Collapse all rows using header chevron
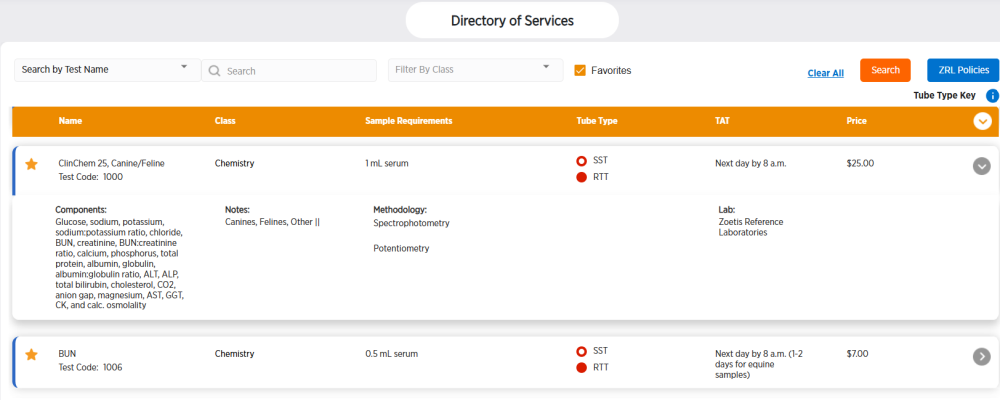The width and height of the screenshot is (1000, 400). click(982, 121)
